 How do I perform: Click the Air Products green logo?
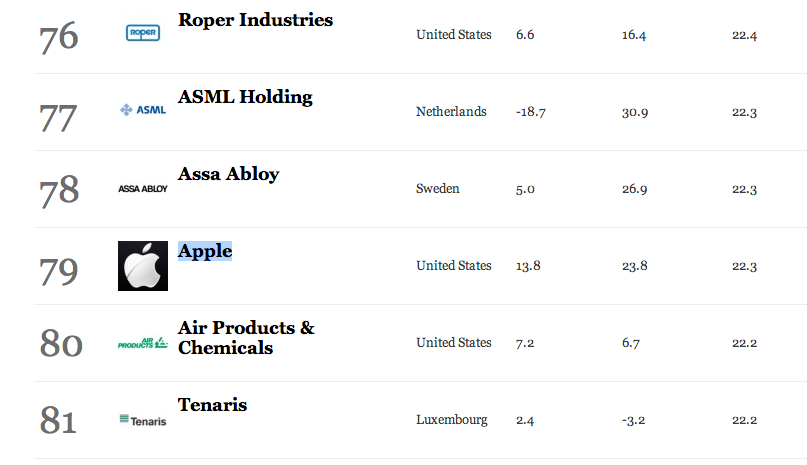point(143,343)
